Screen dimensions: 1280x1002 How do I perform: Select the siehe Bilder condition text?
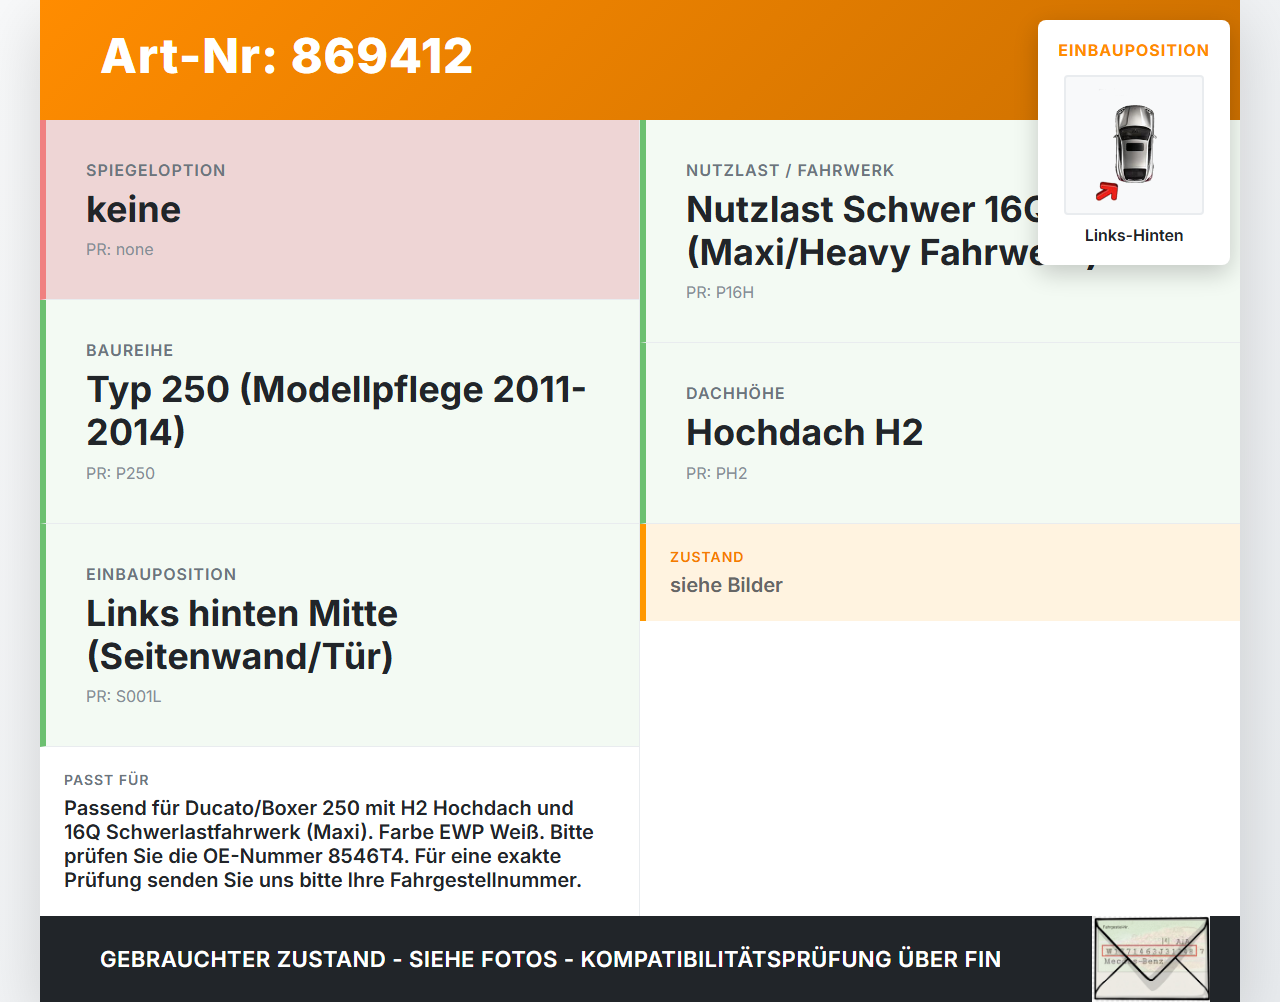tap(726, 585)
